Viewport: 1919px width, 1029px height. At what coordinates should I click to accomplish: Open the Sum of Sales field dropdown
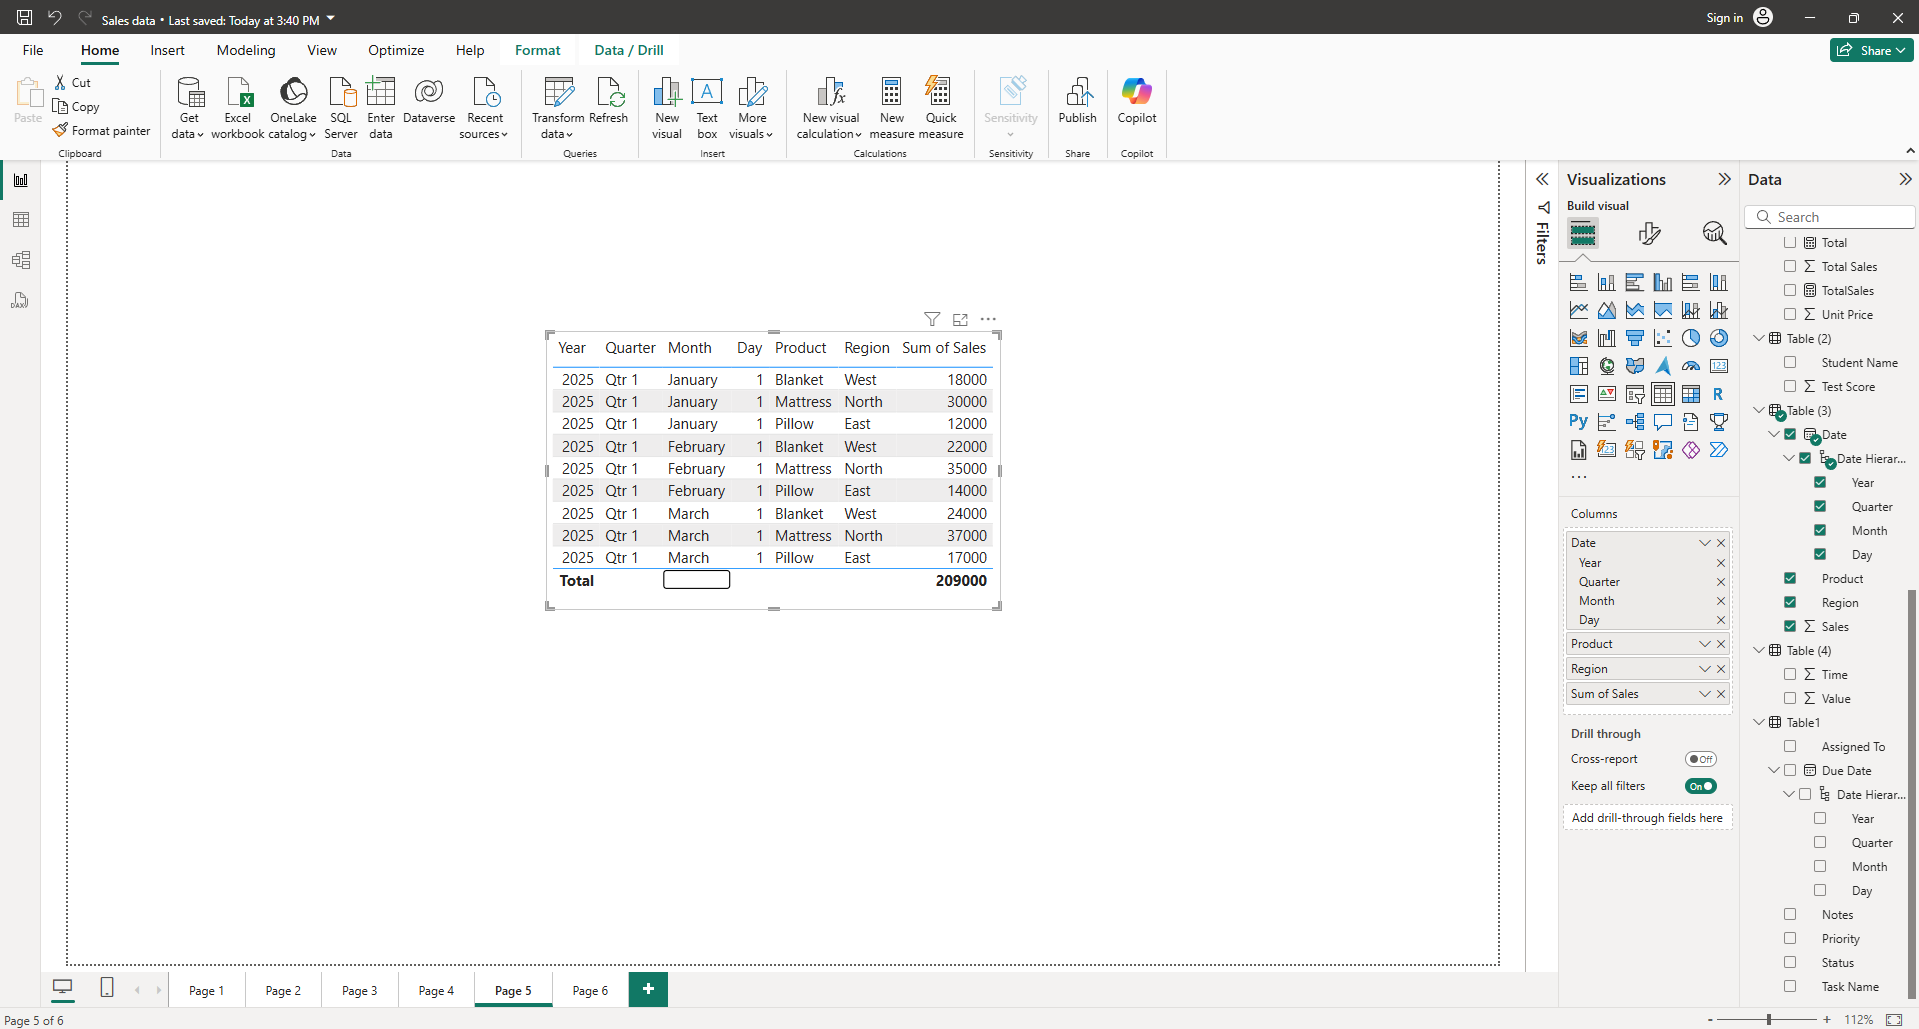pos(1704,694)
